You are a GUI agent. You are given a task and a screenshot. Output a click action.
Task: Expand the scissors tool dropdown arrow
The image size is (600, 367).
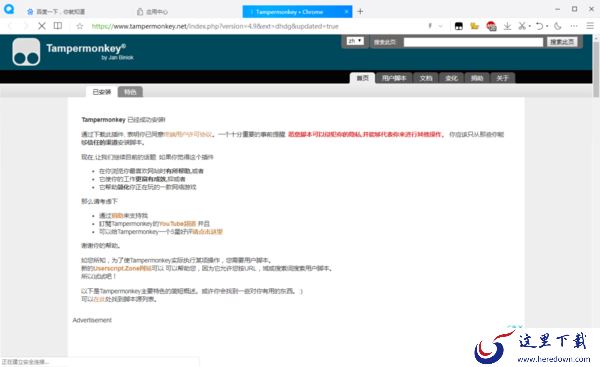point(530,26)
